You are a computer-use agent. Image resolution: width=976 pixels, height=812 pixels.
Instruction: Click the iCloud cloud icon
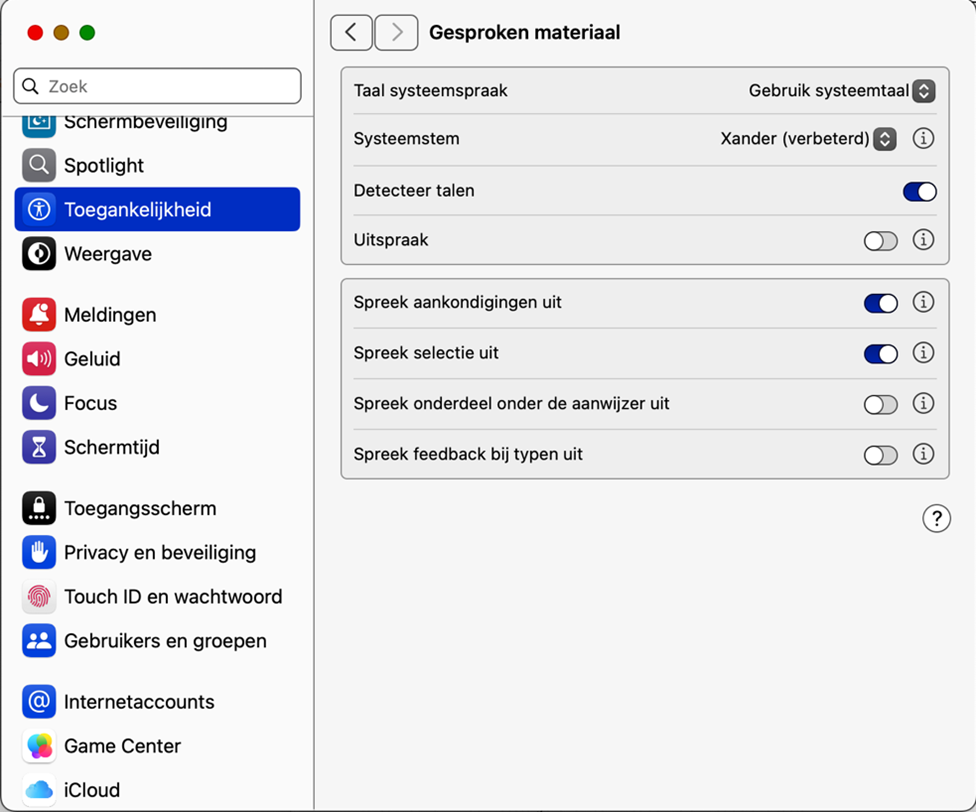(39, 790)
